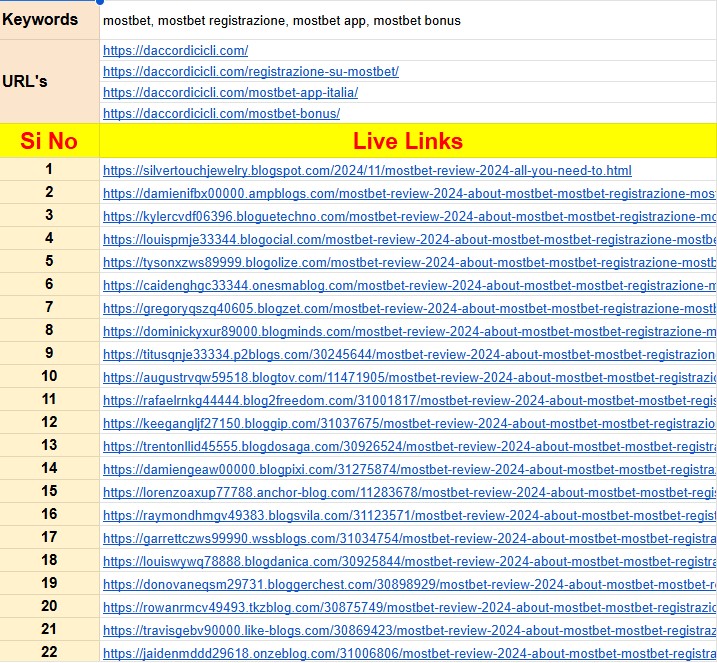Select the Si No header cell

(x=49, y=140)
